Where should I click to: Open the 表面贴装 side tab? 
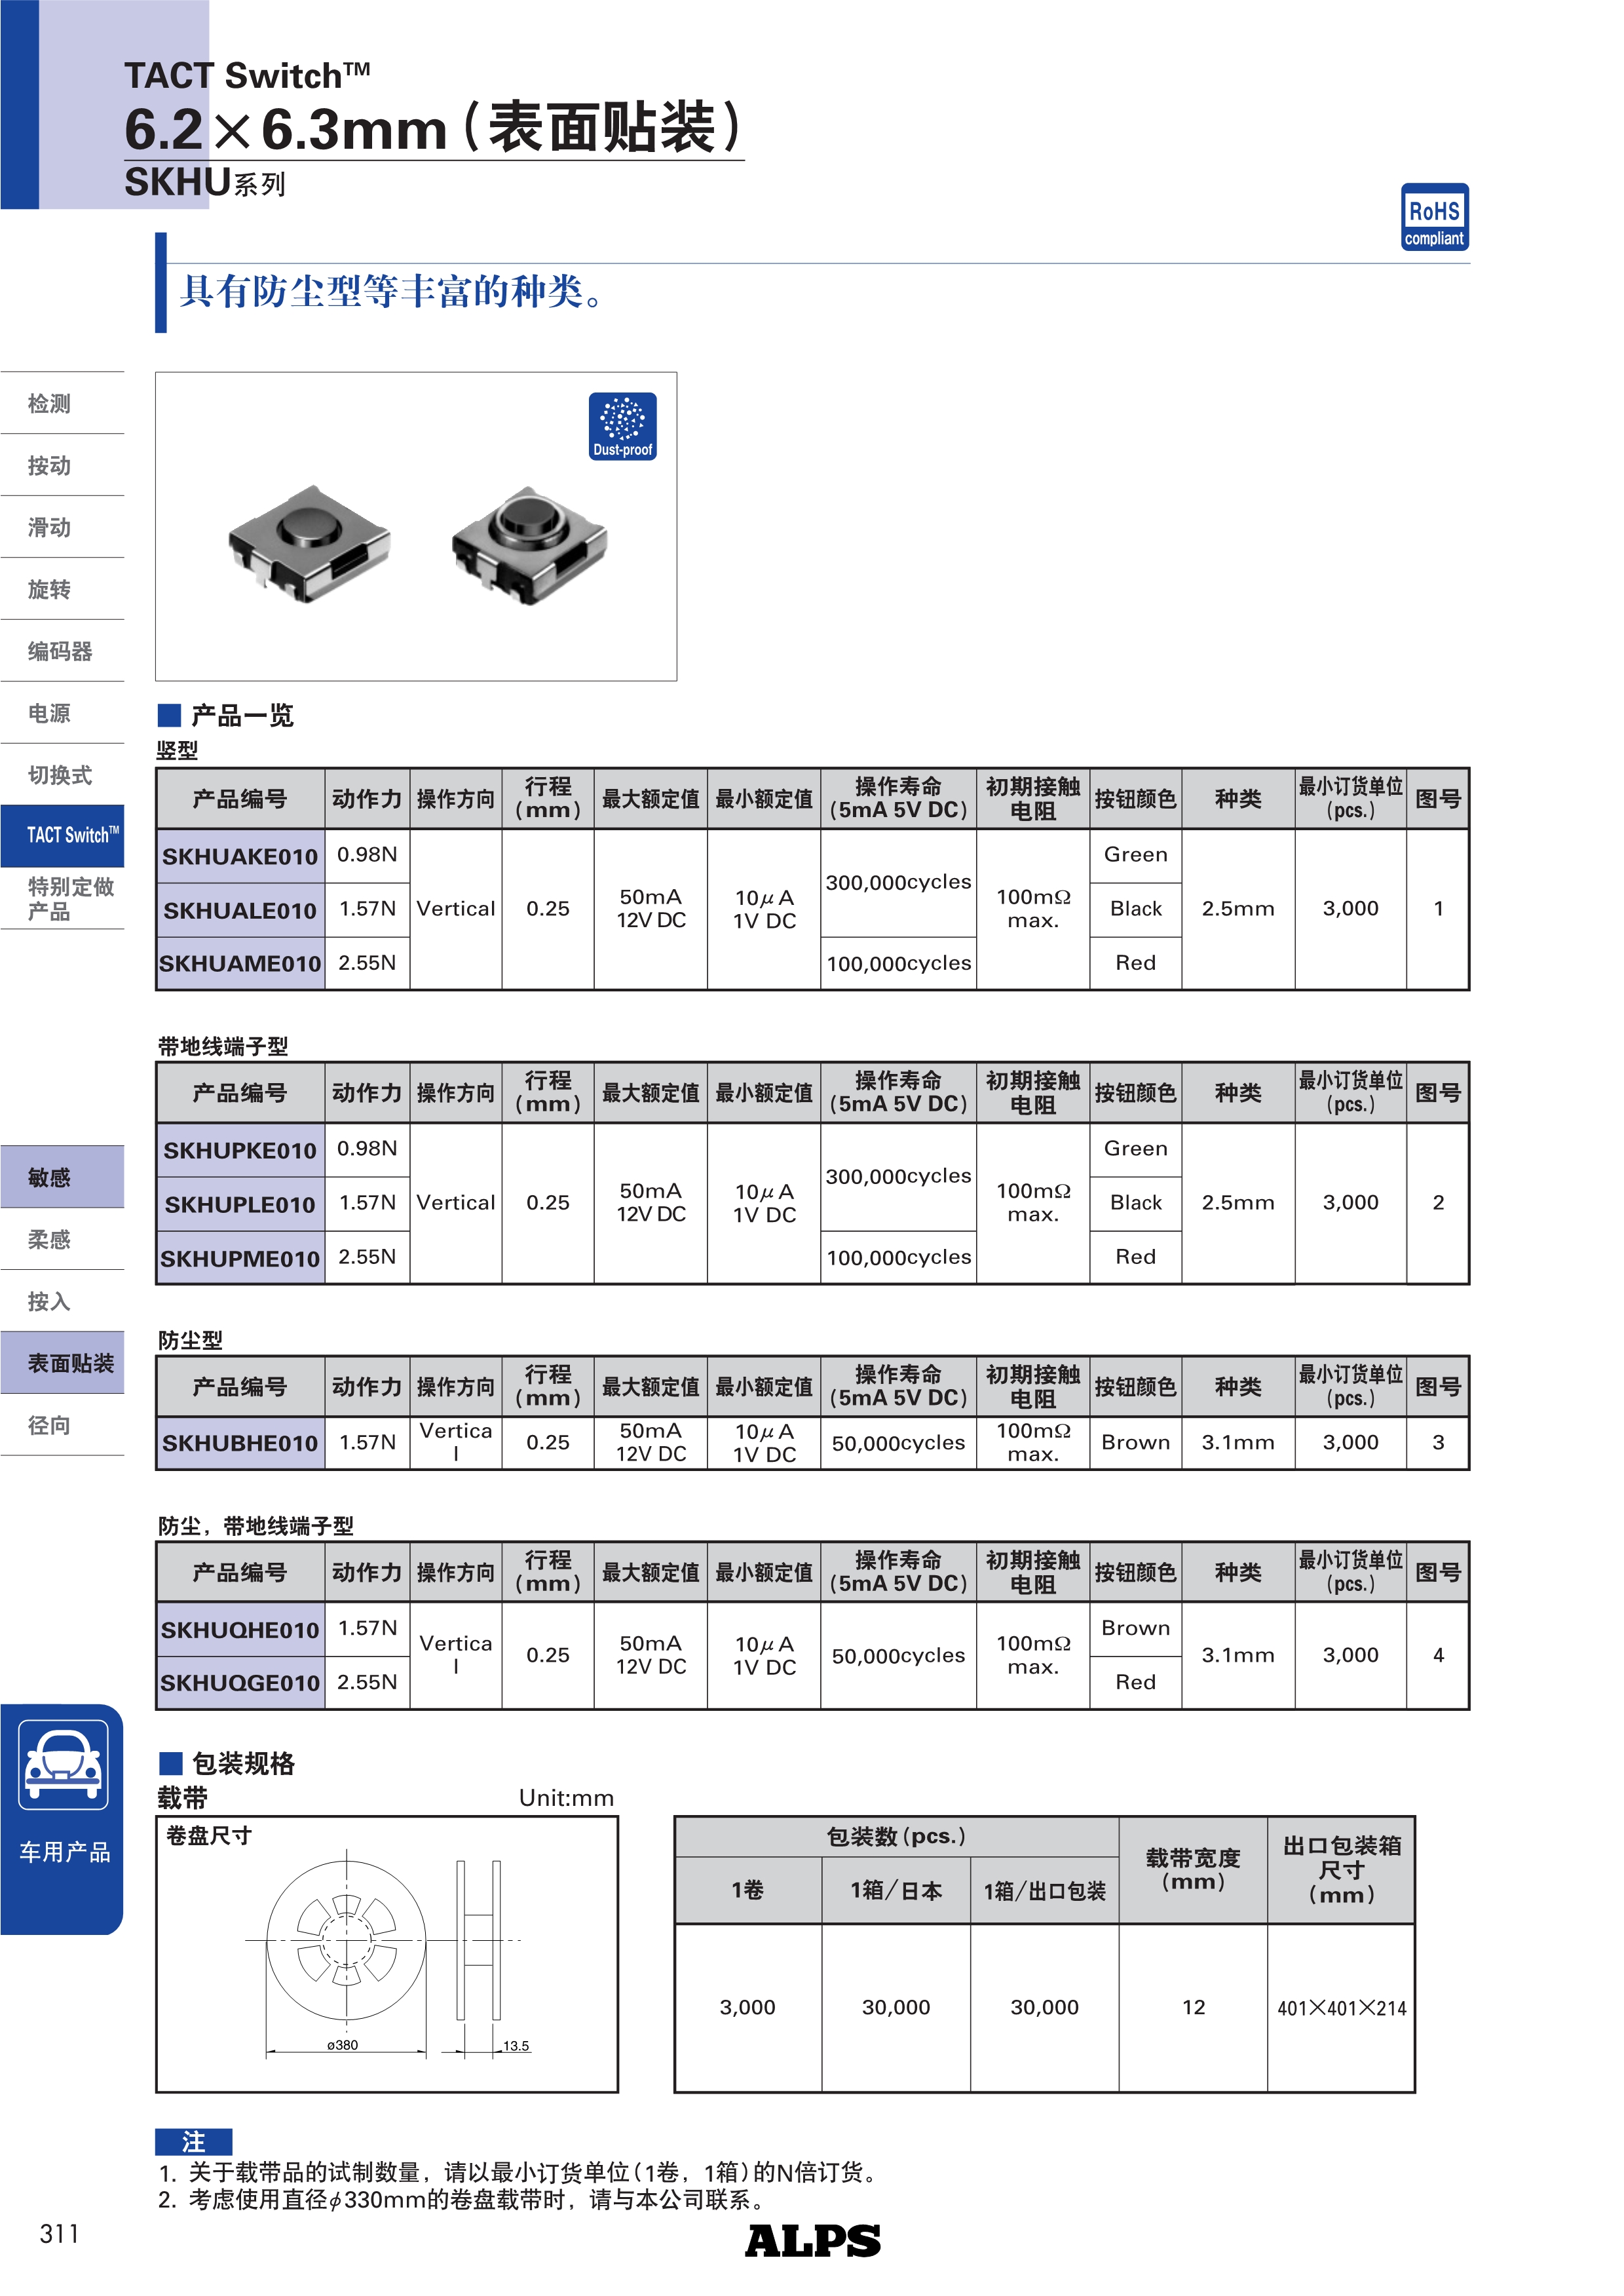coord(70,1364)
